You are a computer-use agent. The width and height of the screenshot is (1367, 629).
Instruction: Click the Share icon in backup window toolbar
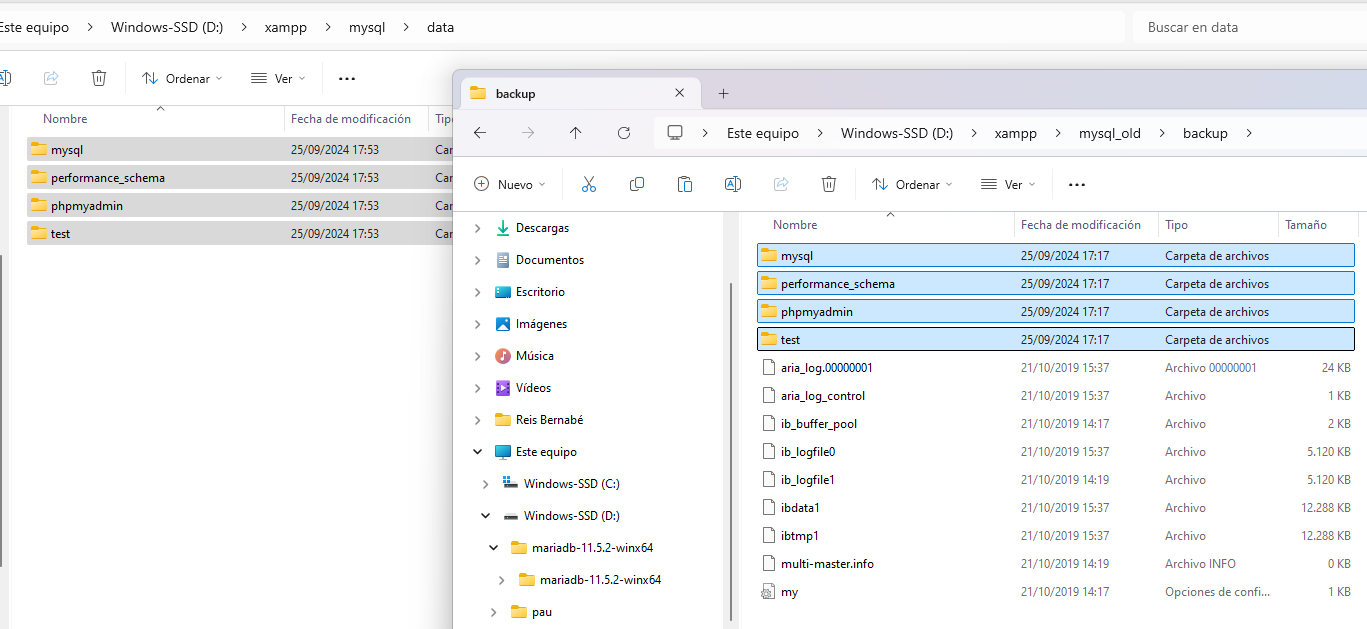[x=781, y=184]
